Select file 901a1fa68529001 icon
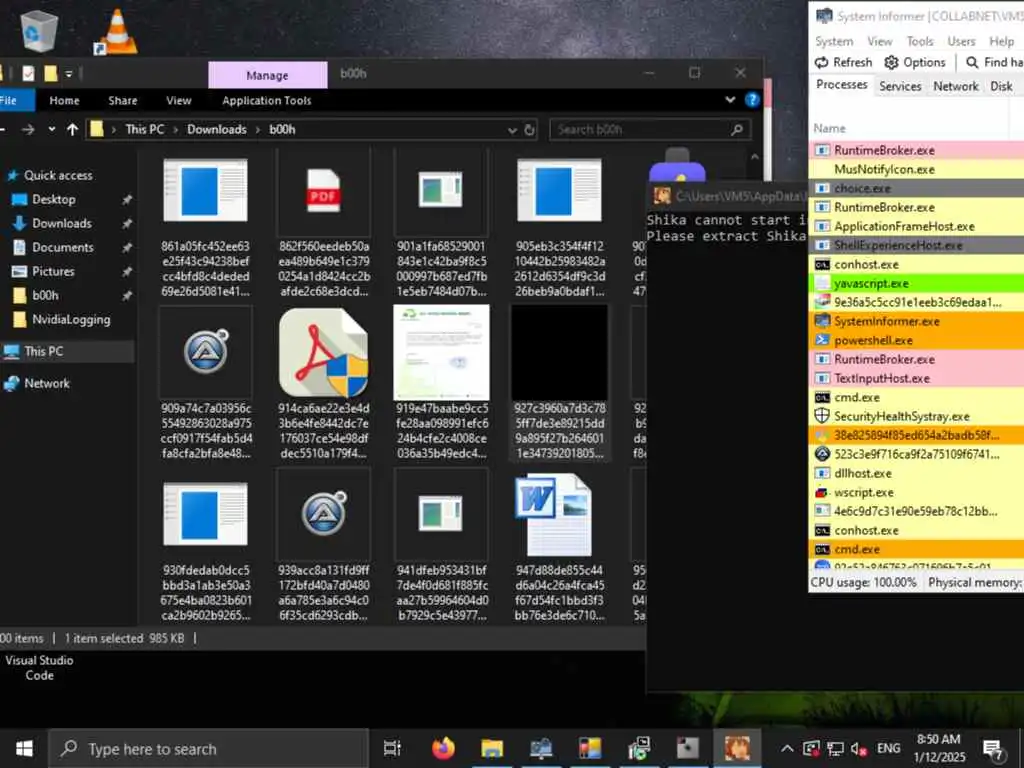This screenshot has width=1024, height=768. [441, 189]
